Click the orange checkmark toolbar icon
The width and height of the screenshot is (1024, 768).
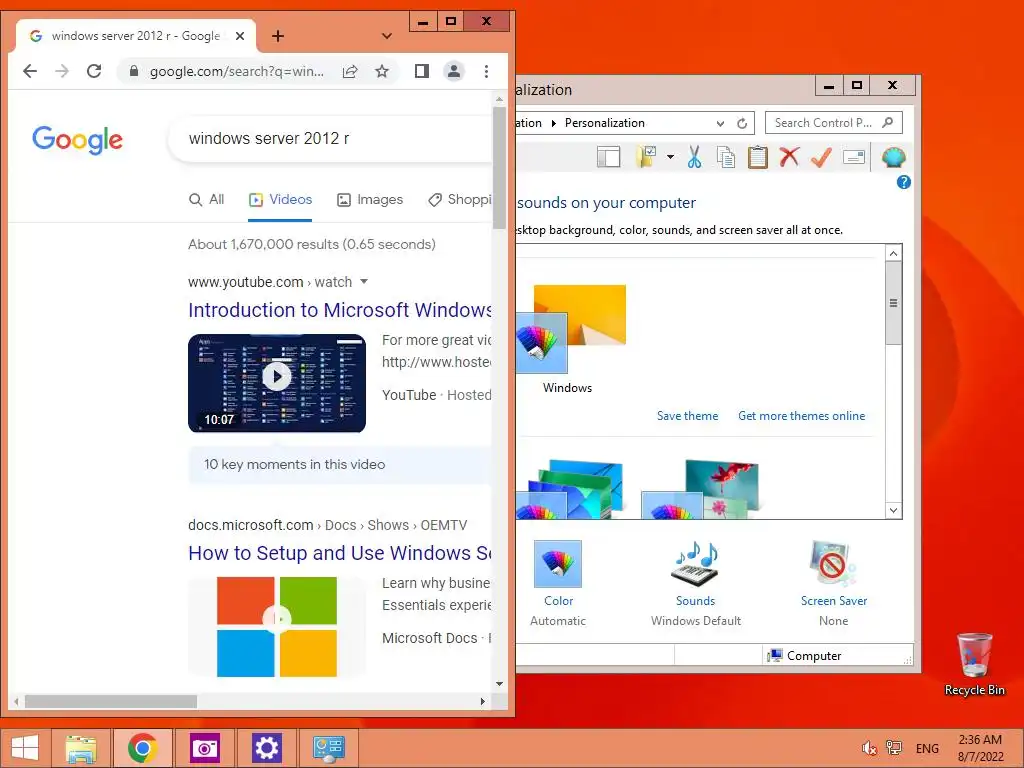click(x=822, y=157)
